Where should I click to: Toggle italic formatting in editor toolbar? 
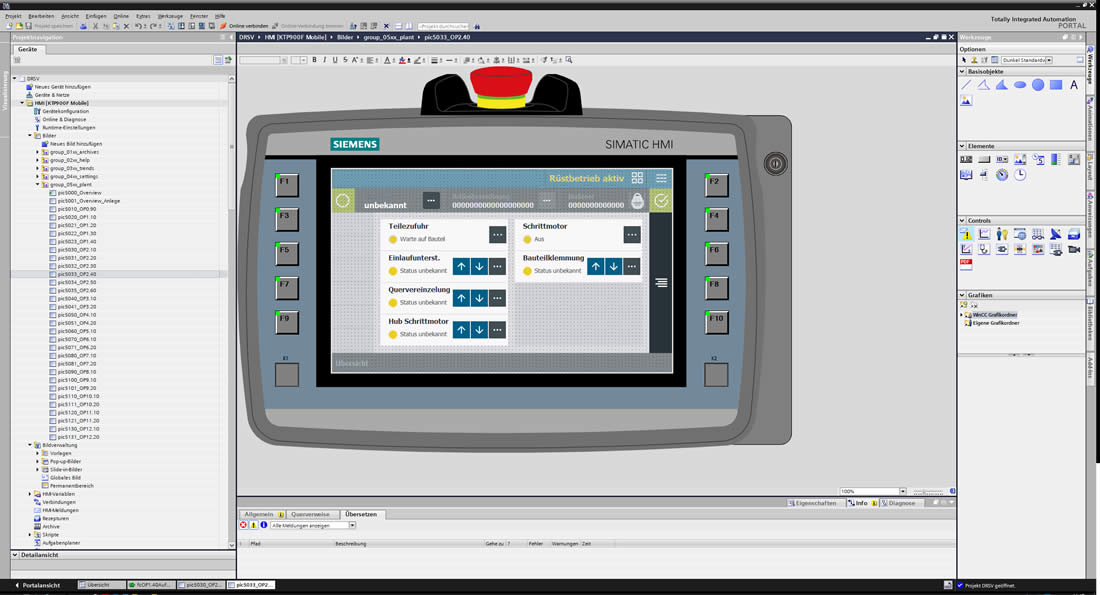pos(324,60)
